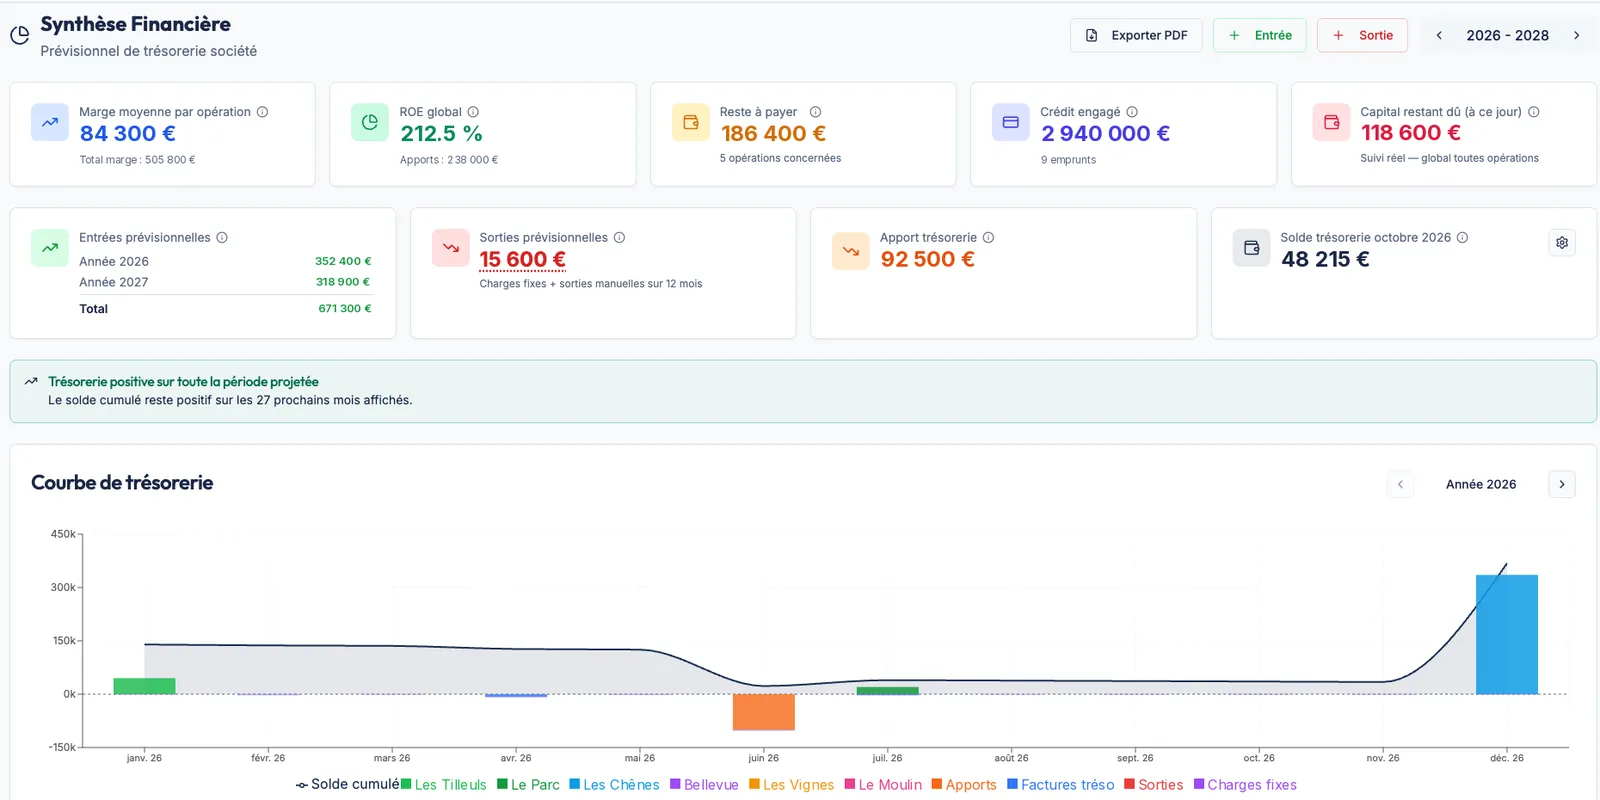Click the Marge moyenne par opération trend icon
This screenshot has height=800, width=1600.
(x=50, y=122)
